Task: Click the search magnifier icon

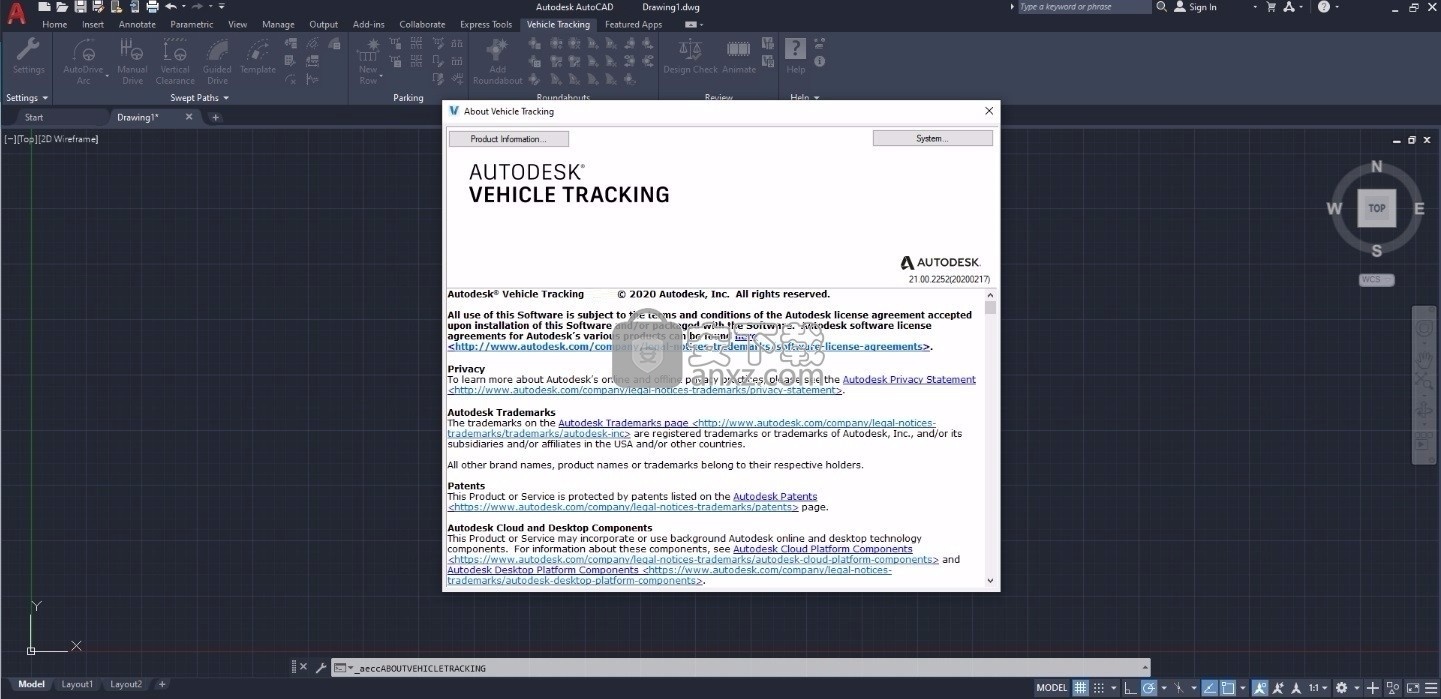Action: click(1161, 7)
